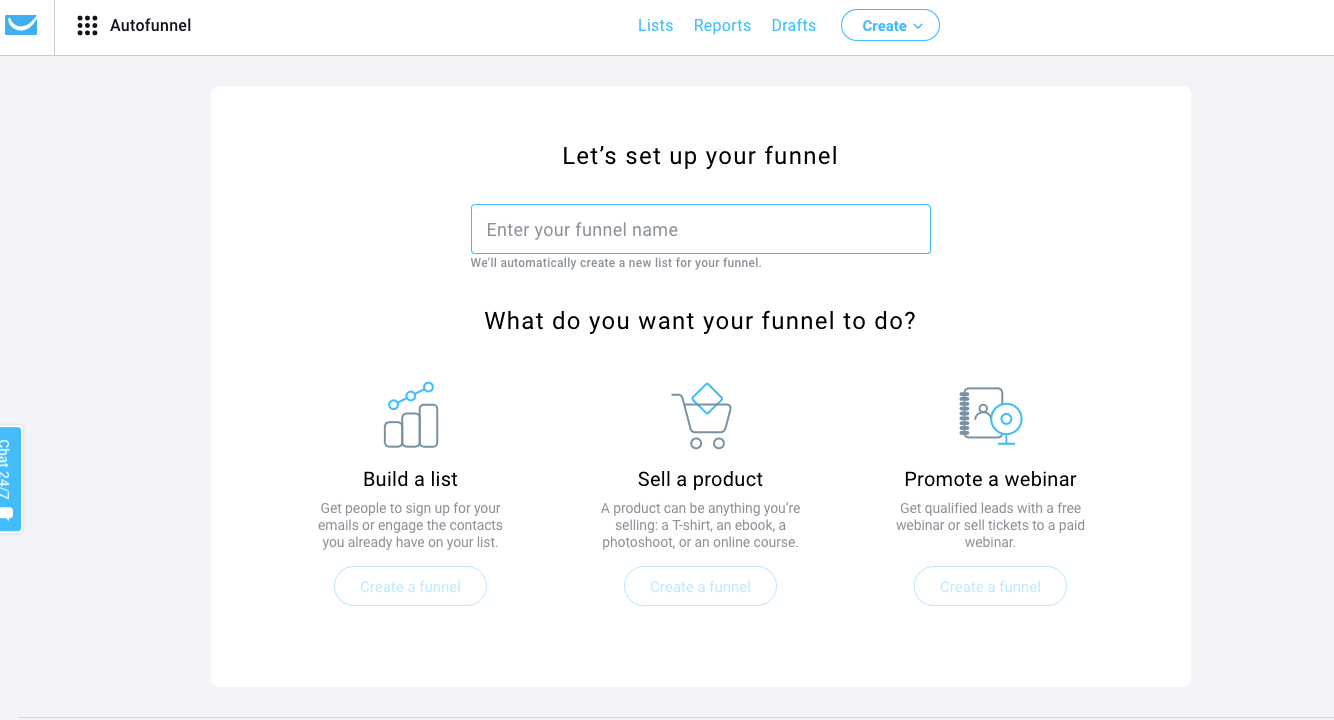Click the 'automatically create a new list' note
The height and width of the screenshot is (720, 1334).
[x=616, y=263]
